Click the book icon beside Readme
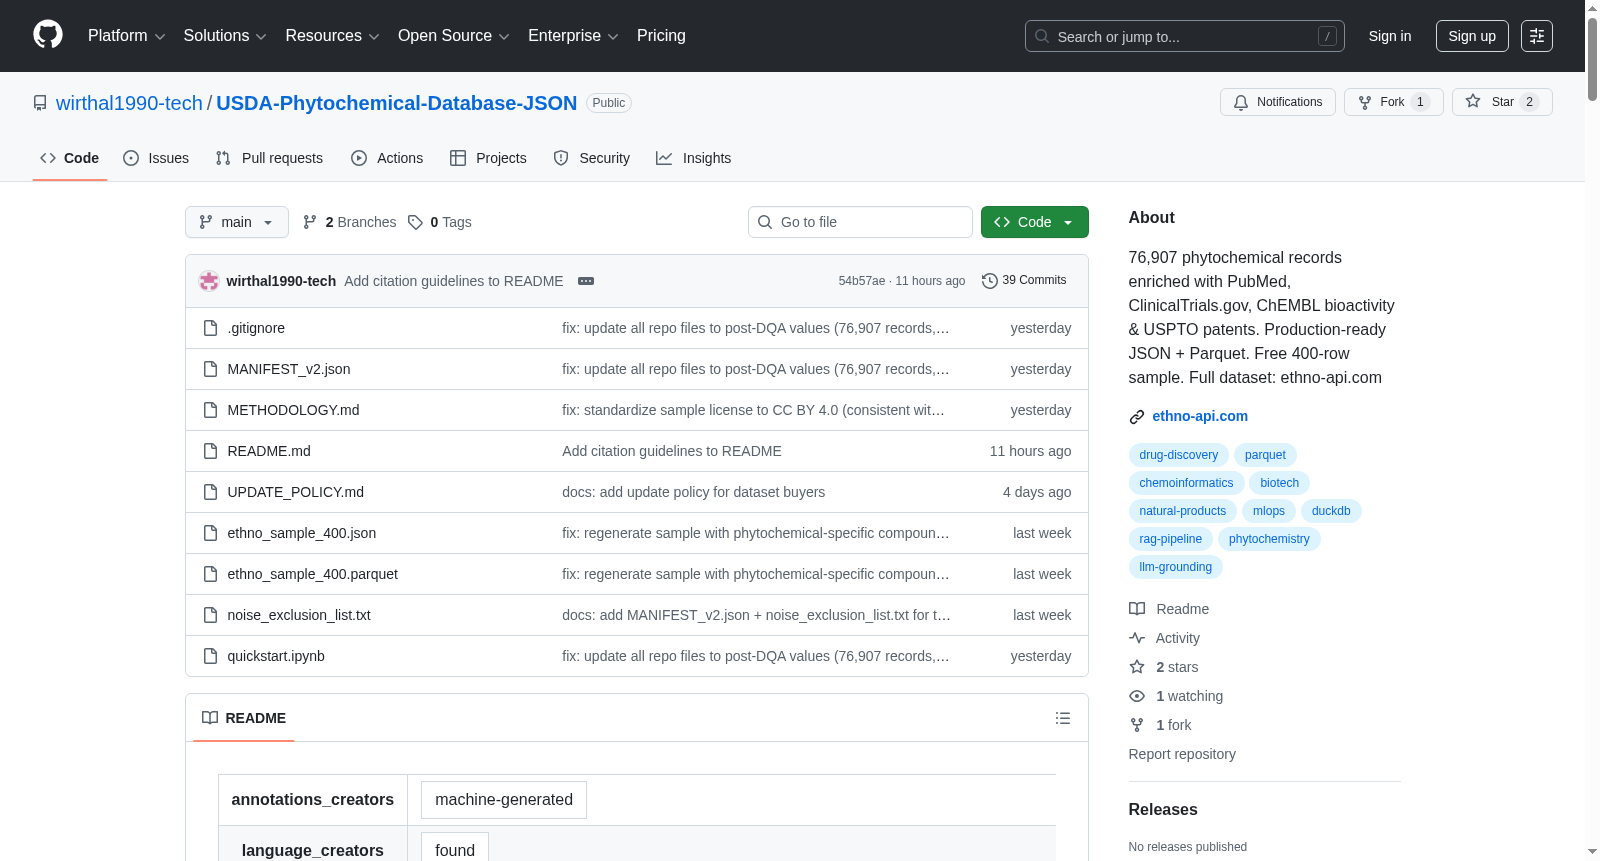The height and width of the screenshot is (861, 1600). click(1137, 609)
